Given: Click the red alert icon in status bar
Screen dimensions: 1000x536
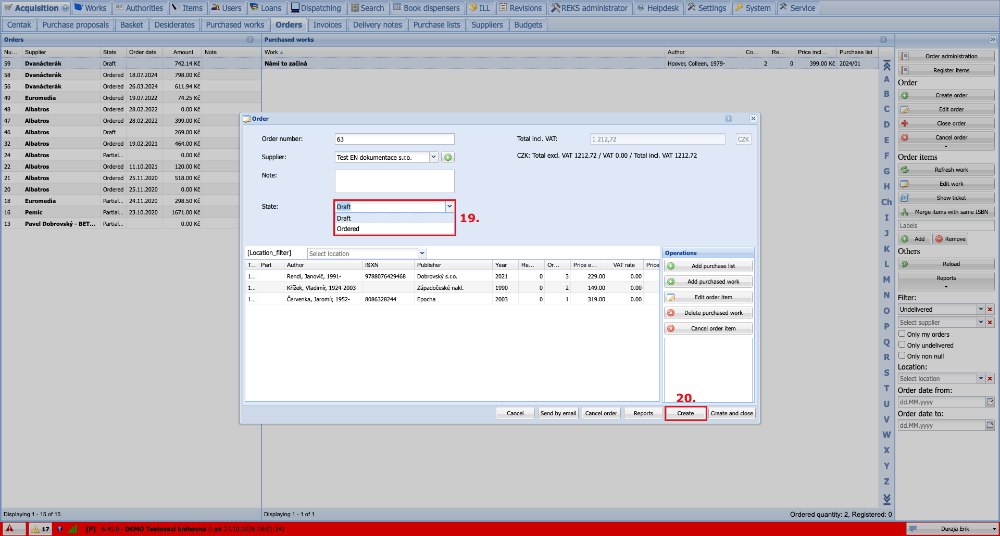Looking at the screenshot, I should point(11,529).
